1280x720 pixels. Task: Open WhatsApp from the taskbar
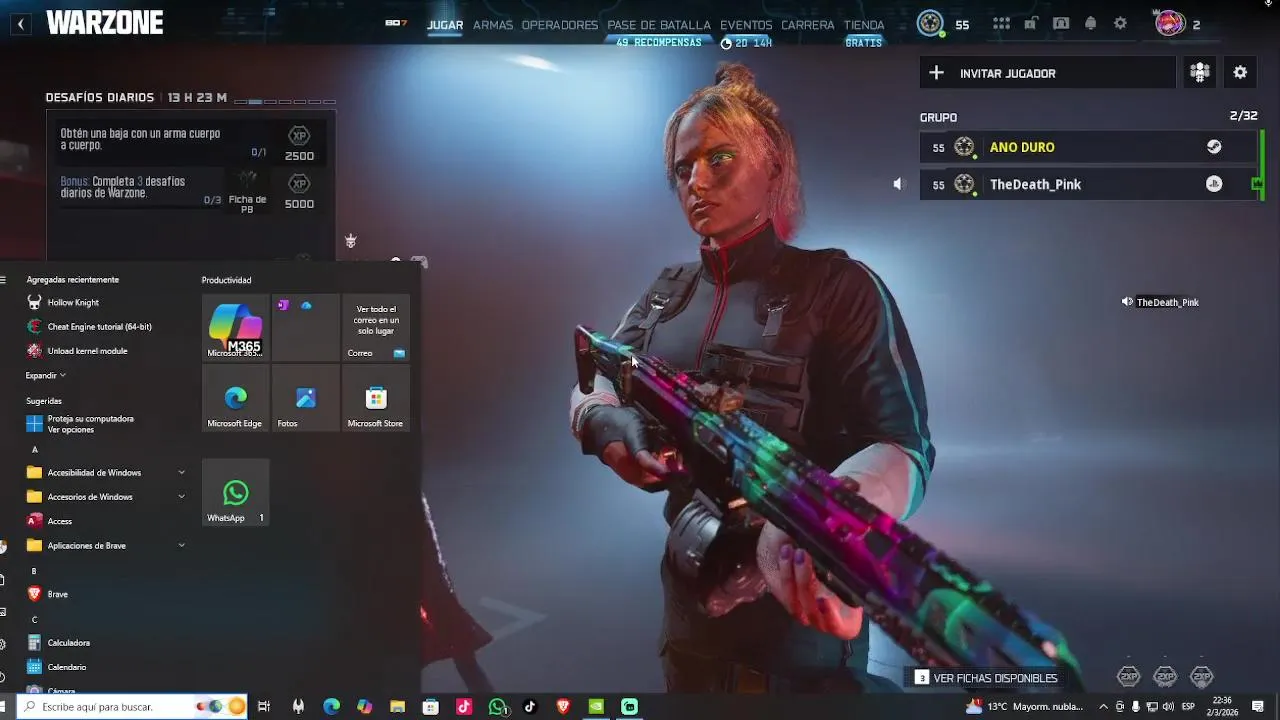(x=497, y=706)
